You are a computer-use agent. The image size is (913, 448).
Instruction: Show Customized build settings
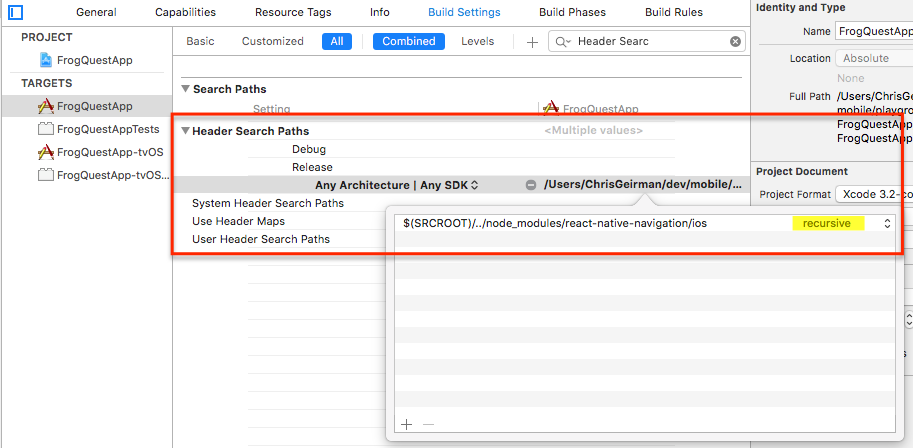(273, 41)
